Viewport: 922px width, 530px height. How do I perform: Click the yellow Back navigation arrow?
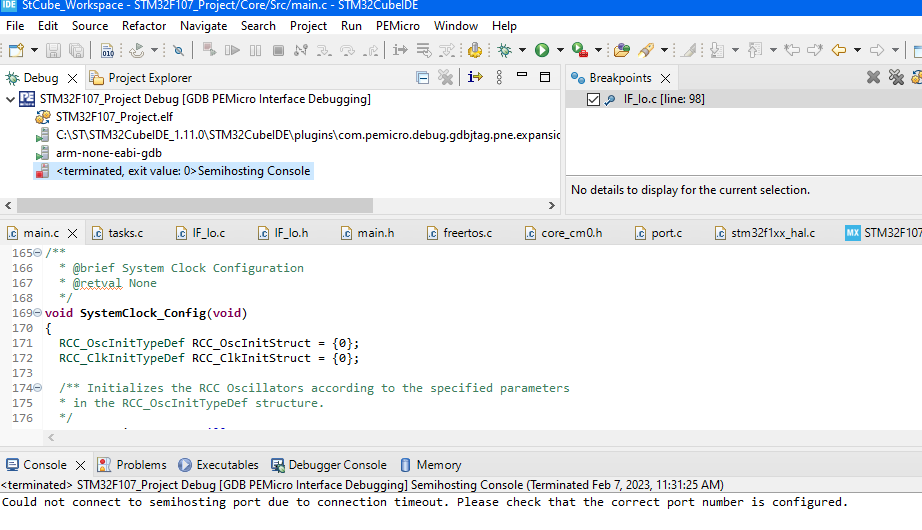(839, 51)
